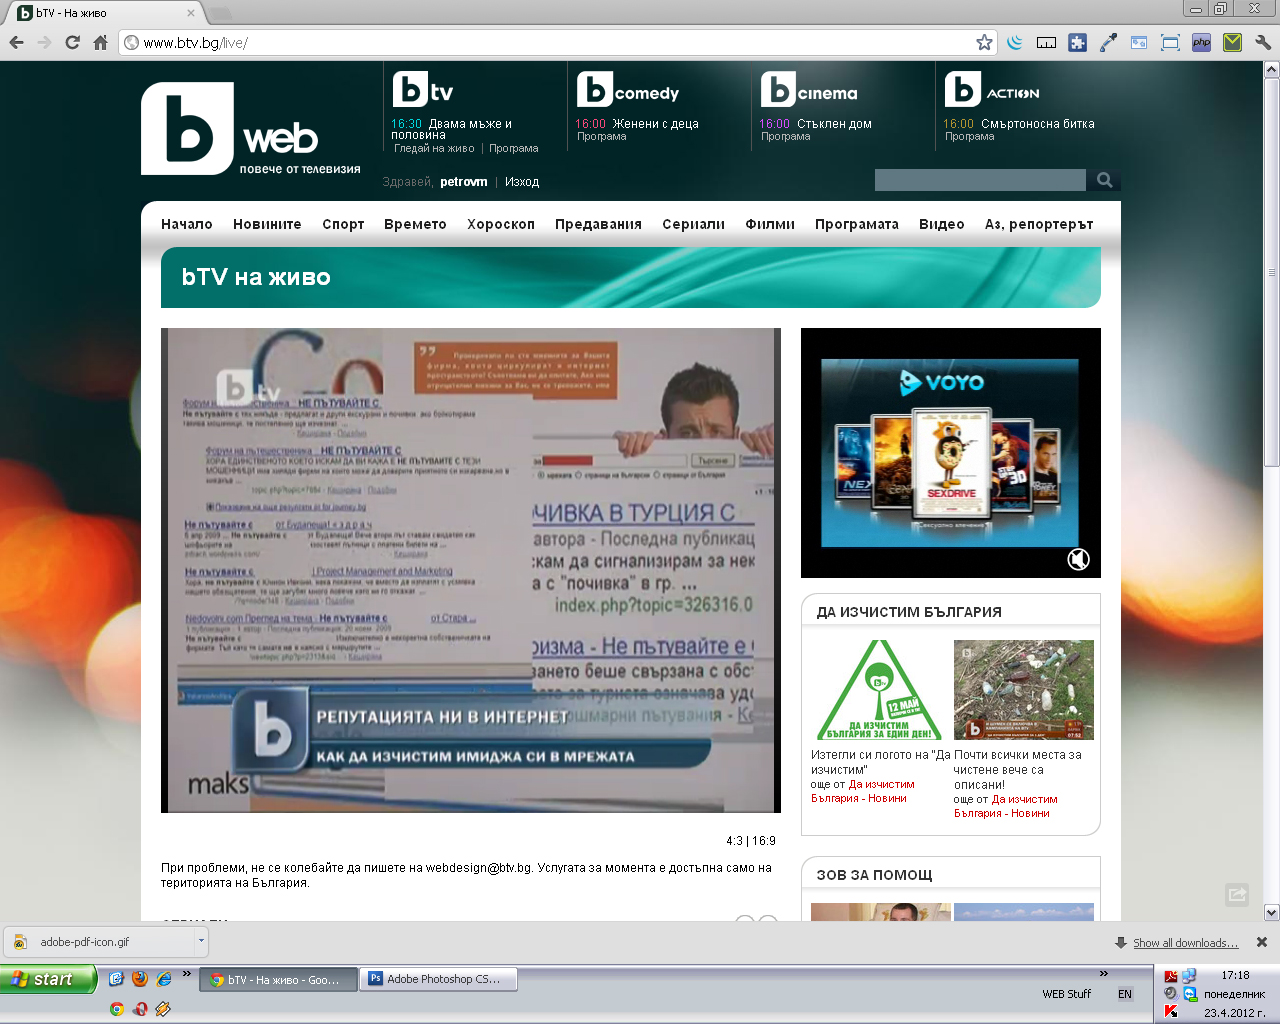1280x1024 pixels.
Task: Open the Chrome wrench menu
Action: (1263, 42)
